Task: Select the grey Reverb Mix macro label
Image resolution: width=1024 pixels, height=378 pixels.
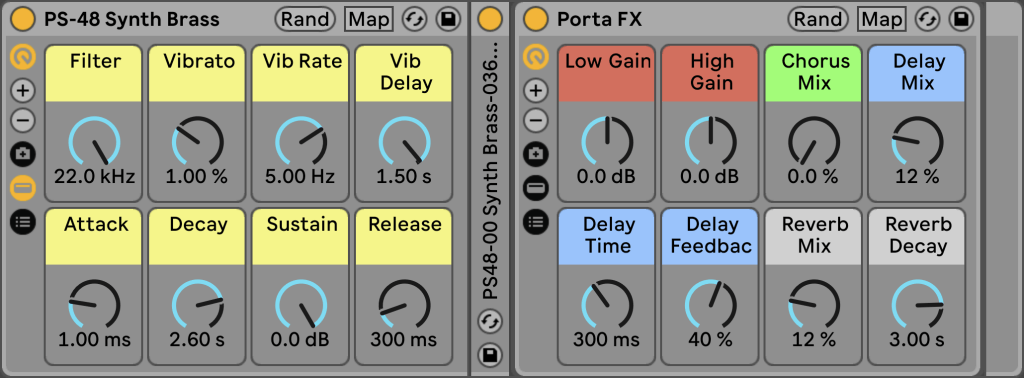Action: click(814, 237)
